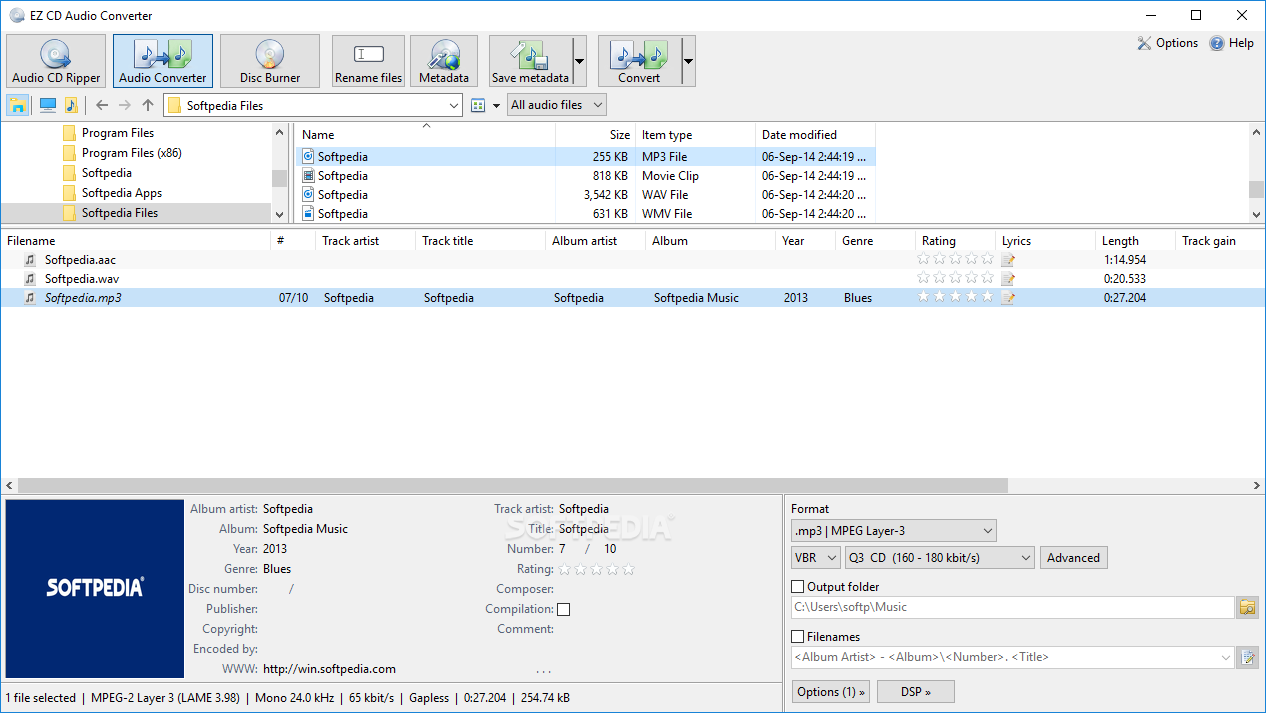Go back with the left arrow

pyautogui.click(x=101, y=105)
